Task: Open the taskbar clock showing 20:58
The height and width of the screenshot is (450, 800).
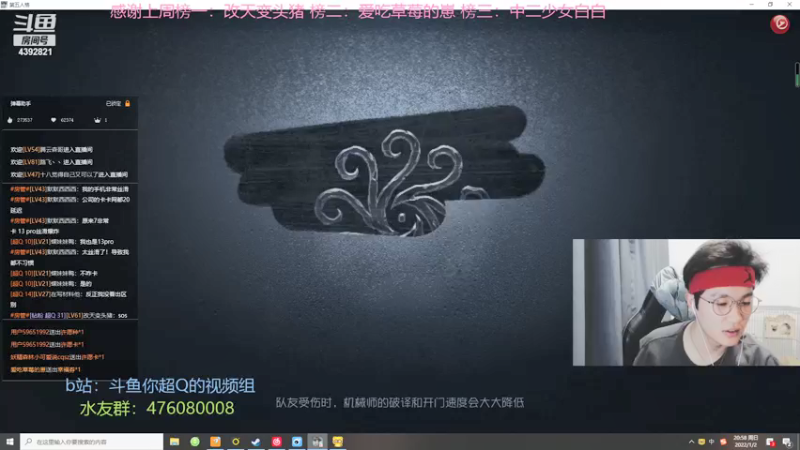Action: [746, 442]
